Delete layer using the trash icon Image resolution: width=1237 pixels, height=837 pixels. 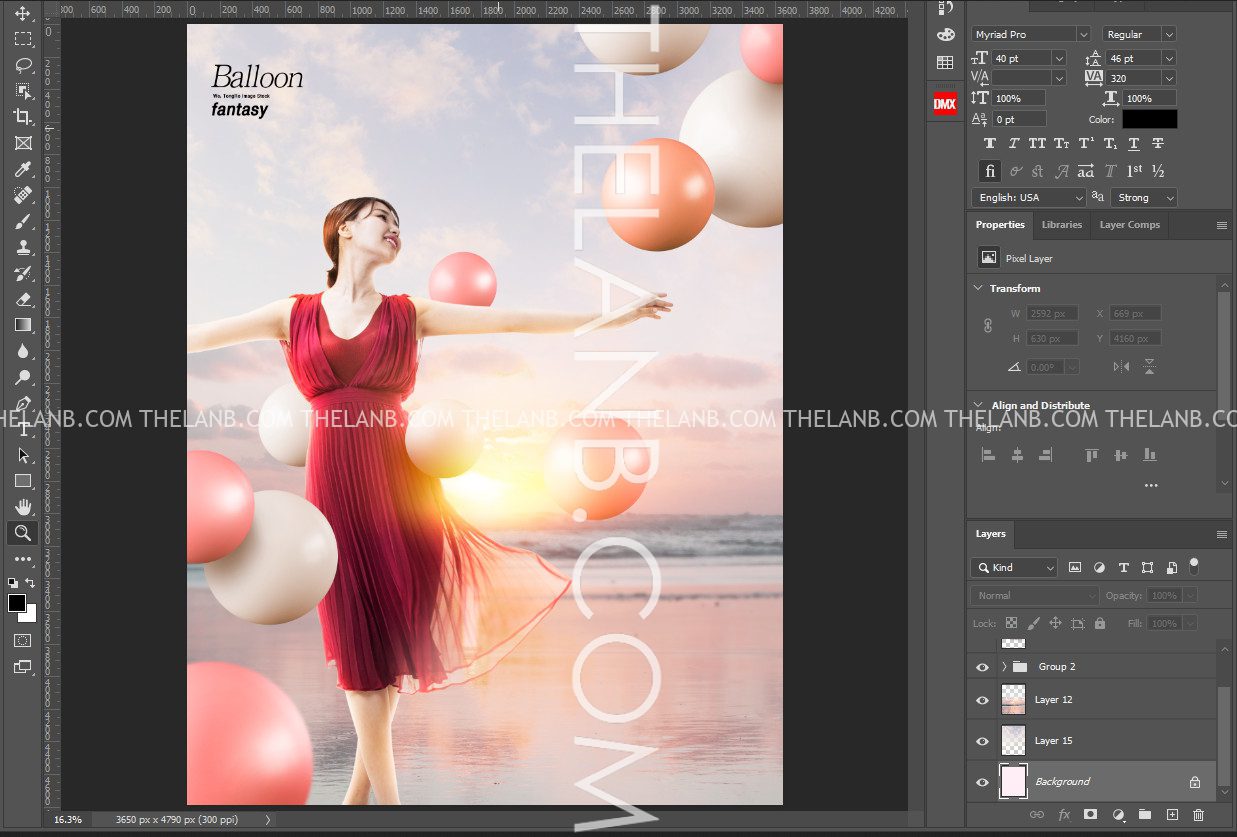tap(1199, 815)
